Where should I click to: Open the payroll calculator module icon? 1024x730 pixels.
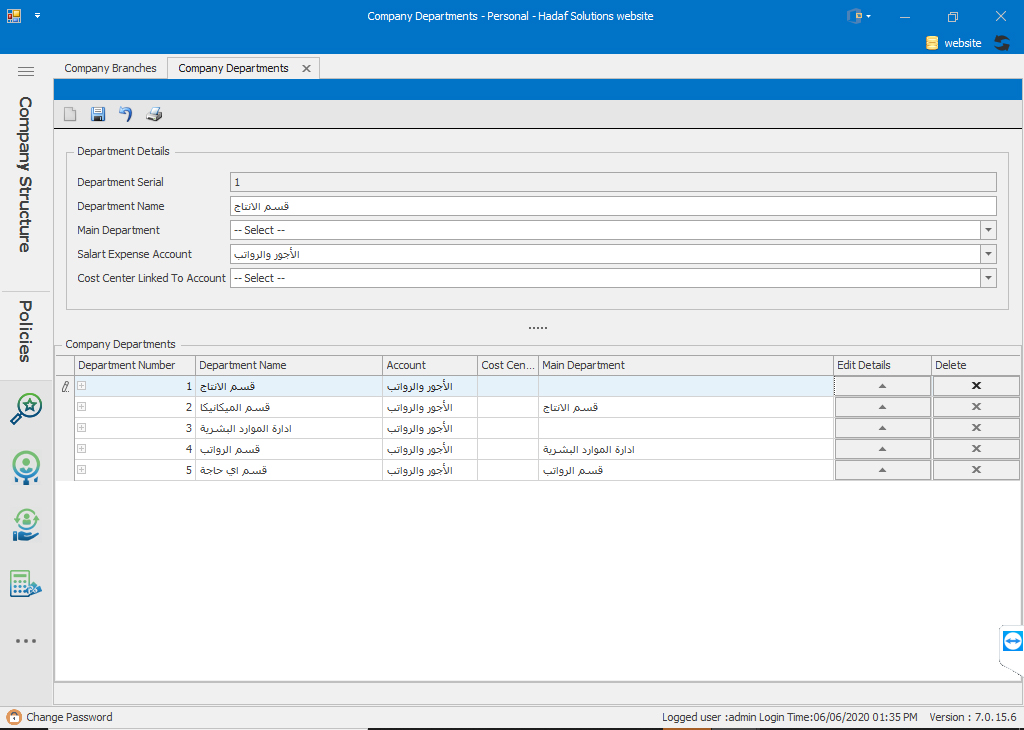[x=26, y=583]
